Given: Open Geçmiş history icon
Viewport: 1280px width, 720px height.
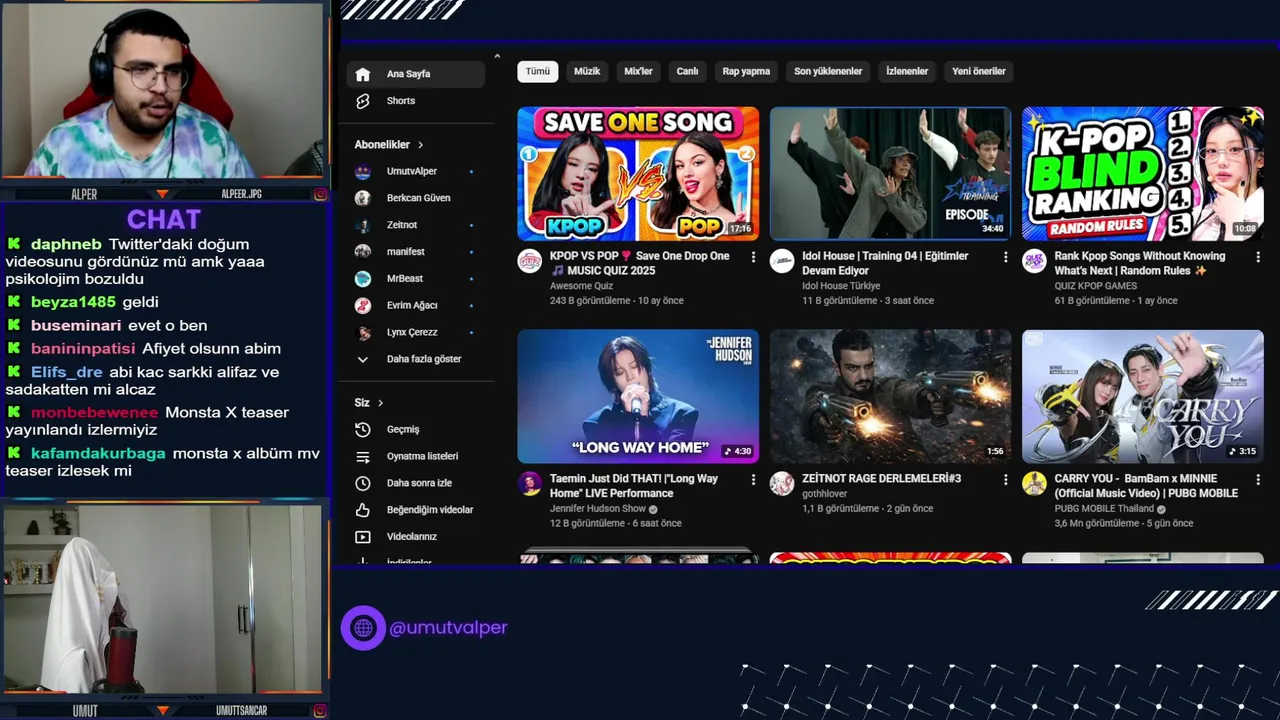Looking at the screenshot, I should pyautogui.click(x=363, y=429).
